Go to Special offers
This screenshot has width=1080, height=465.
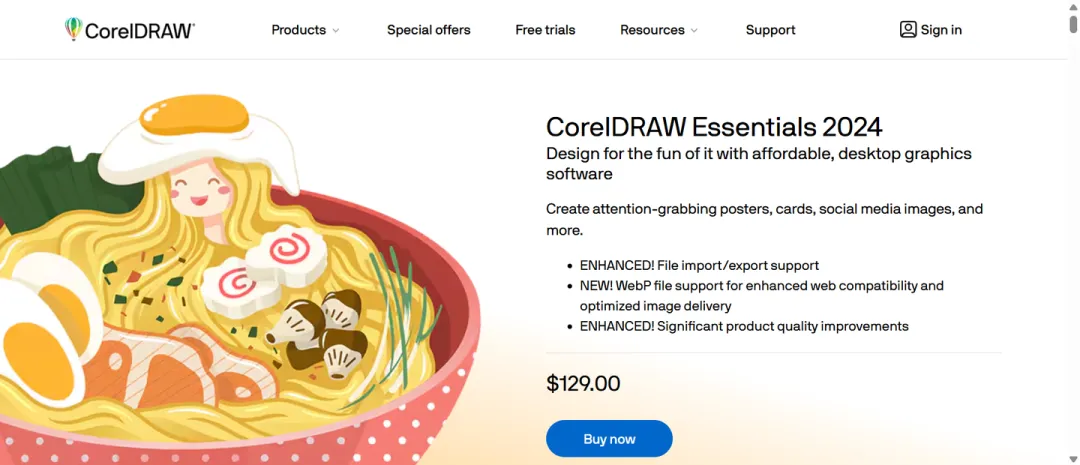(x=429, y=30)
